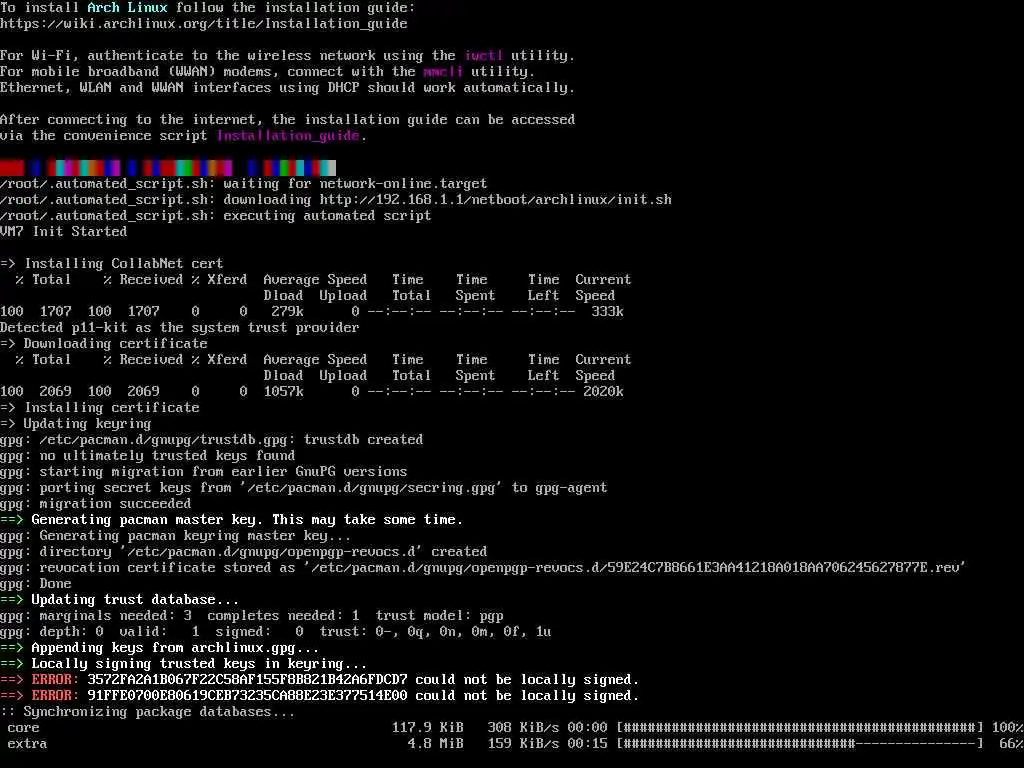Click the extra download progress bar
This screenshot has width=1024, height=768.
click(x=800, y=744)
